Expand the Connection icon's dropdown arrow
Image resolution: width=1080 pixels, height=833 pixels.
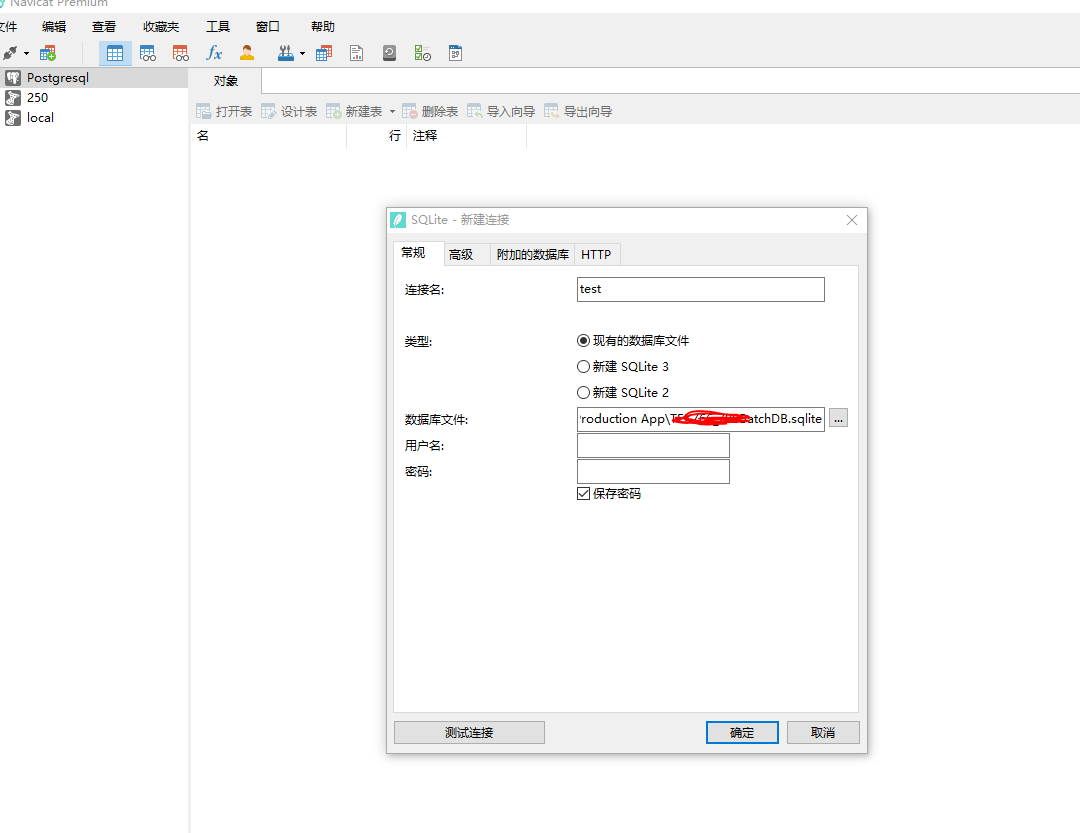(26, 54)
